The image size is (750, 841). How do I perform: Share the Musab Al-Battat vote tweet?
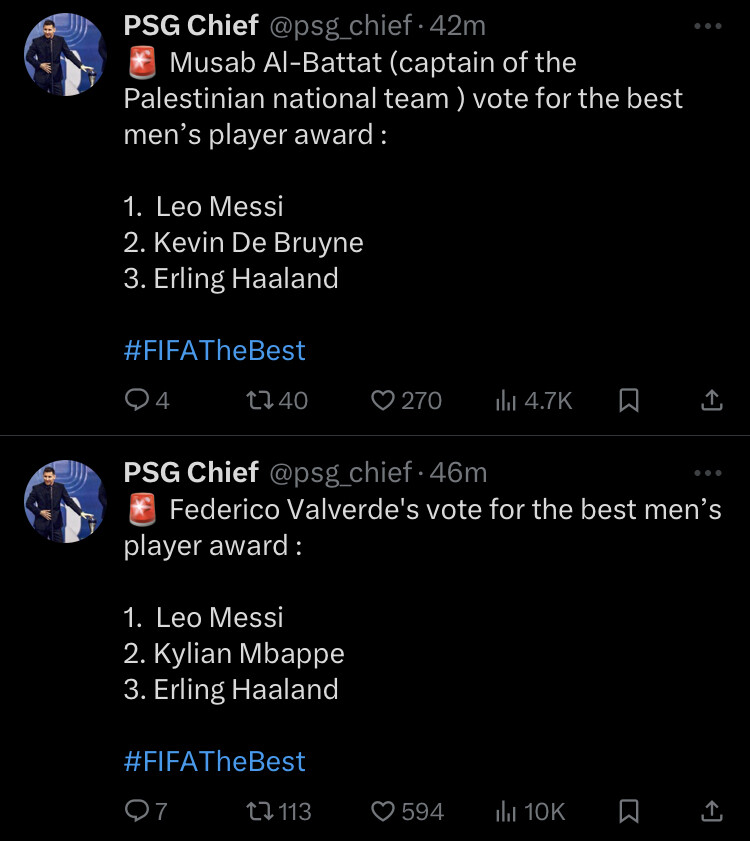[711, 400]
